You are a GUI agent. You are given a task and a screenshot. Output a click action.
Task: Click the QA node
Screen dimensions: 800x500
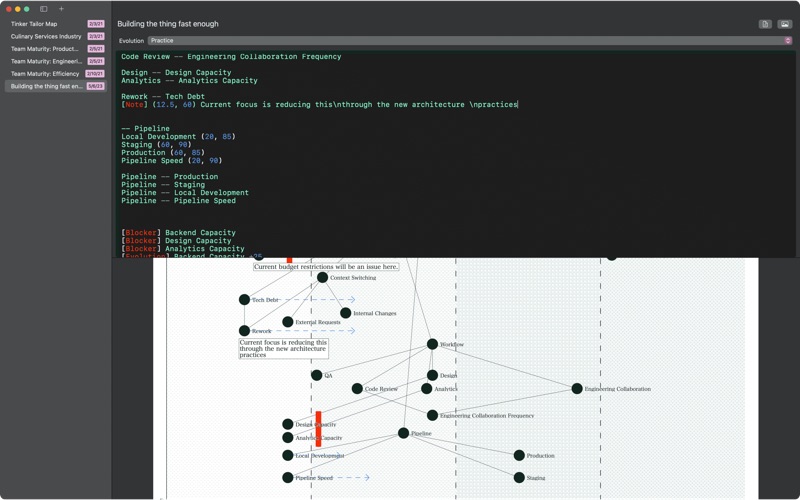[x=316, y=375]
